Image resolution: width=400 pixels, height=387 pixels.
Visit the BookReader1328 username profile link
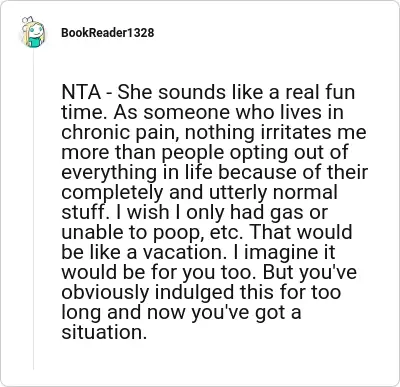(x=108, y=33)
